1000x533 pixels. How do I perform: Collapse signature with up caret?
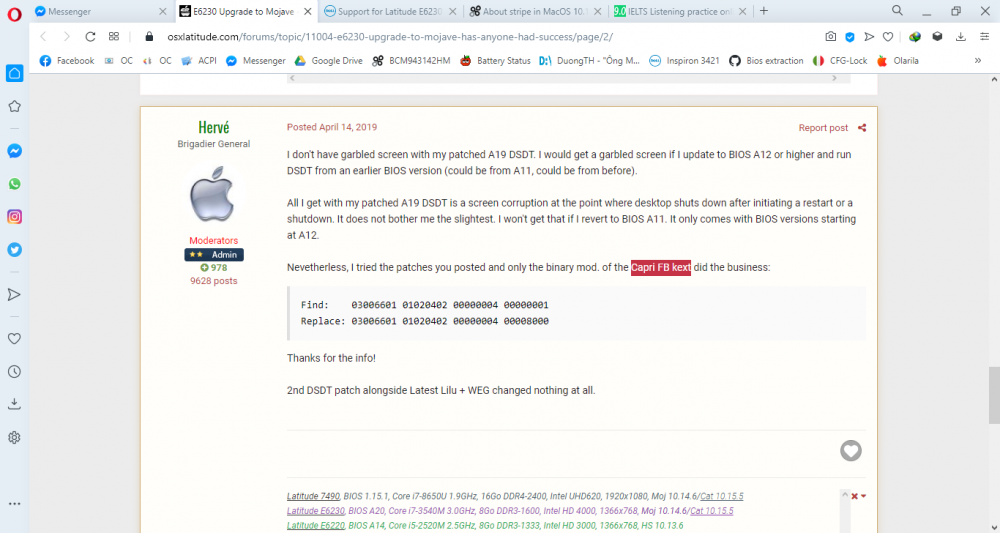click(x=845, y=495)
